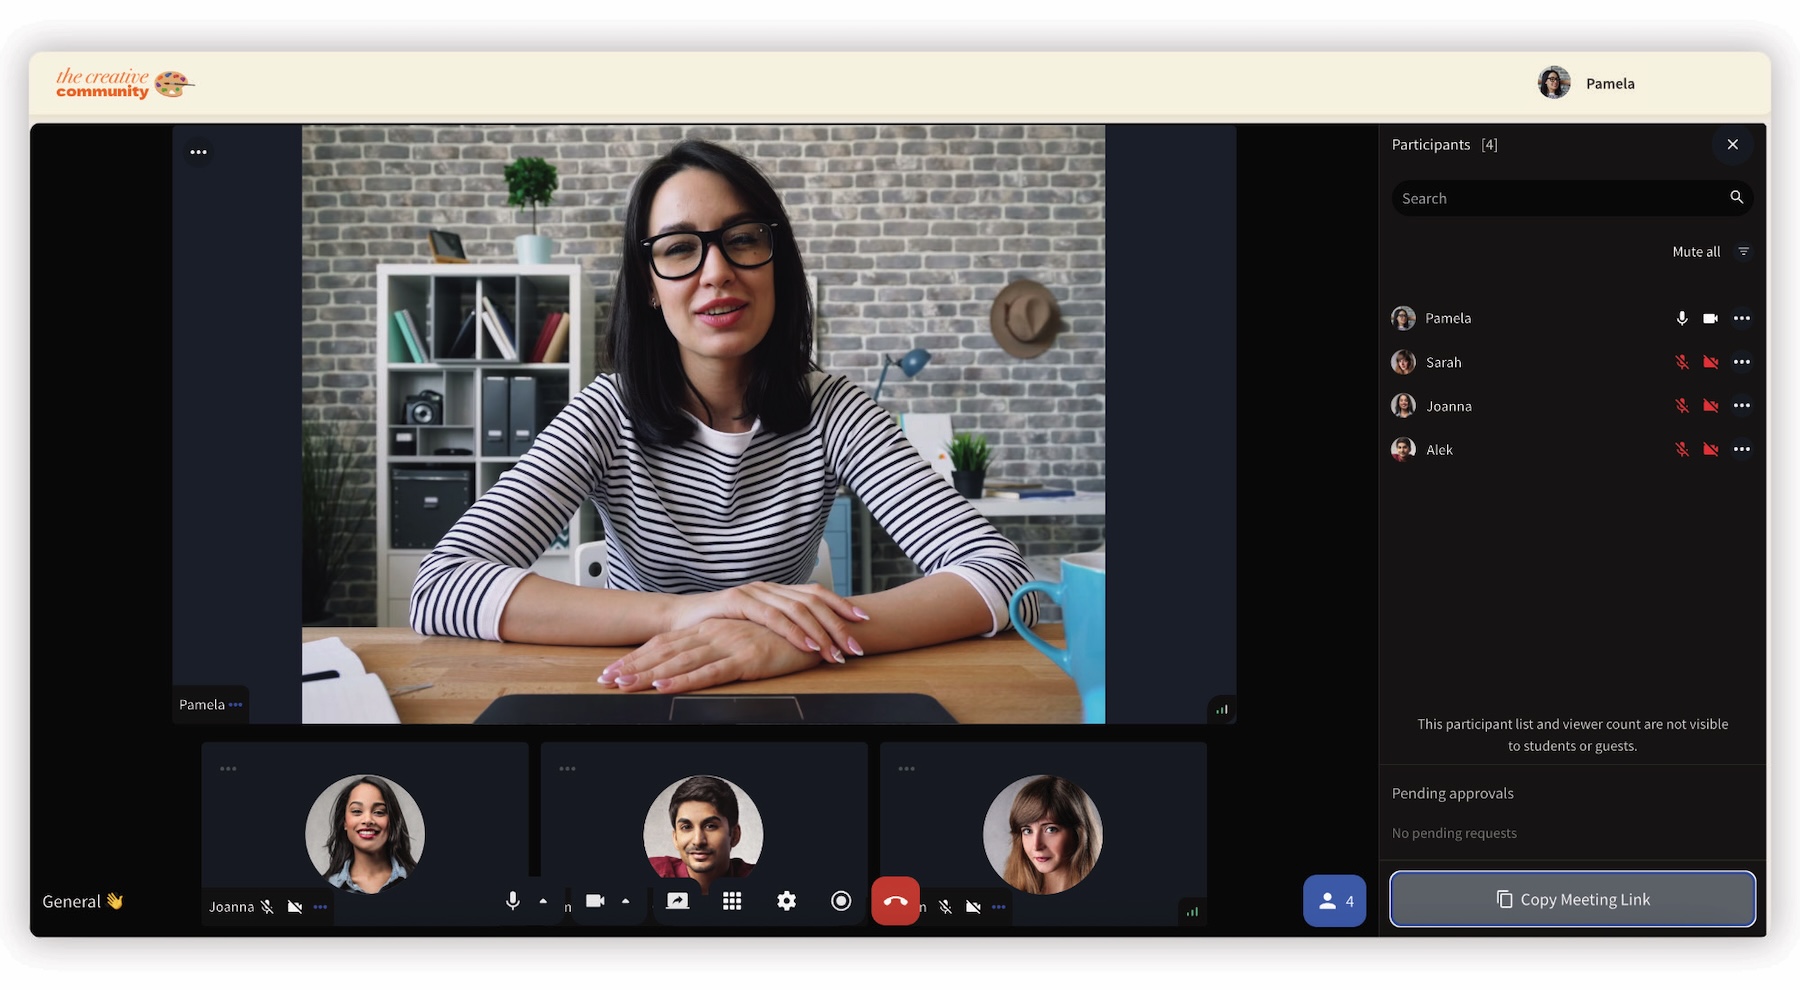Toggle your microphone in the bottom toolbar
This screenshot has width=1800, height=990.
pos(512,901)
